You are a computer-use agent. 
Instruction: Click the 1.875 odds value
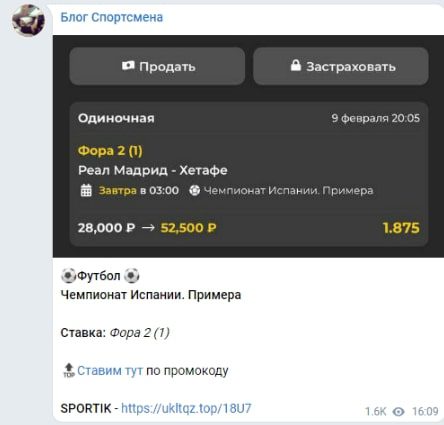pyautogui.click(x=401, y=228)
